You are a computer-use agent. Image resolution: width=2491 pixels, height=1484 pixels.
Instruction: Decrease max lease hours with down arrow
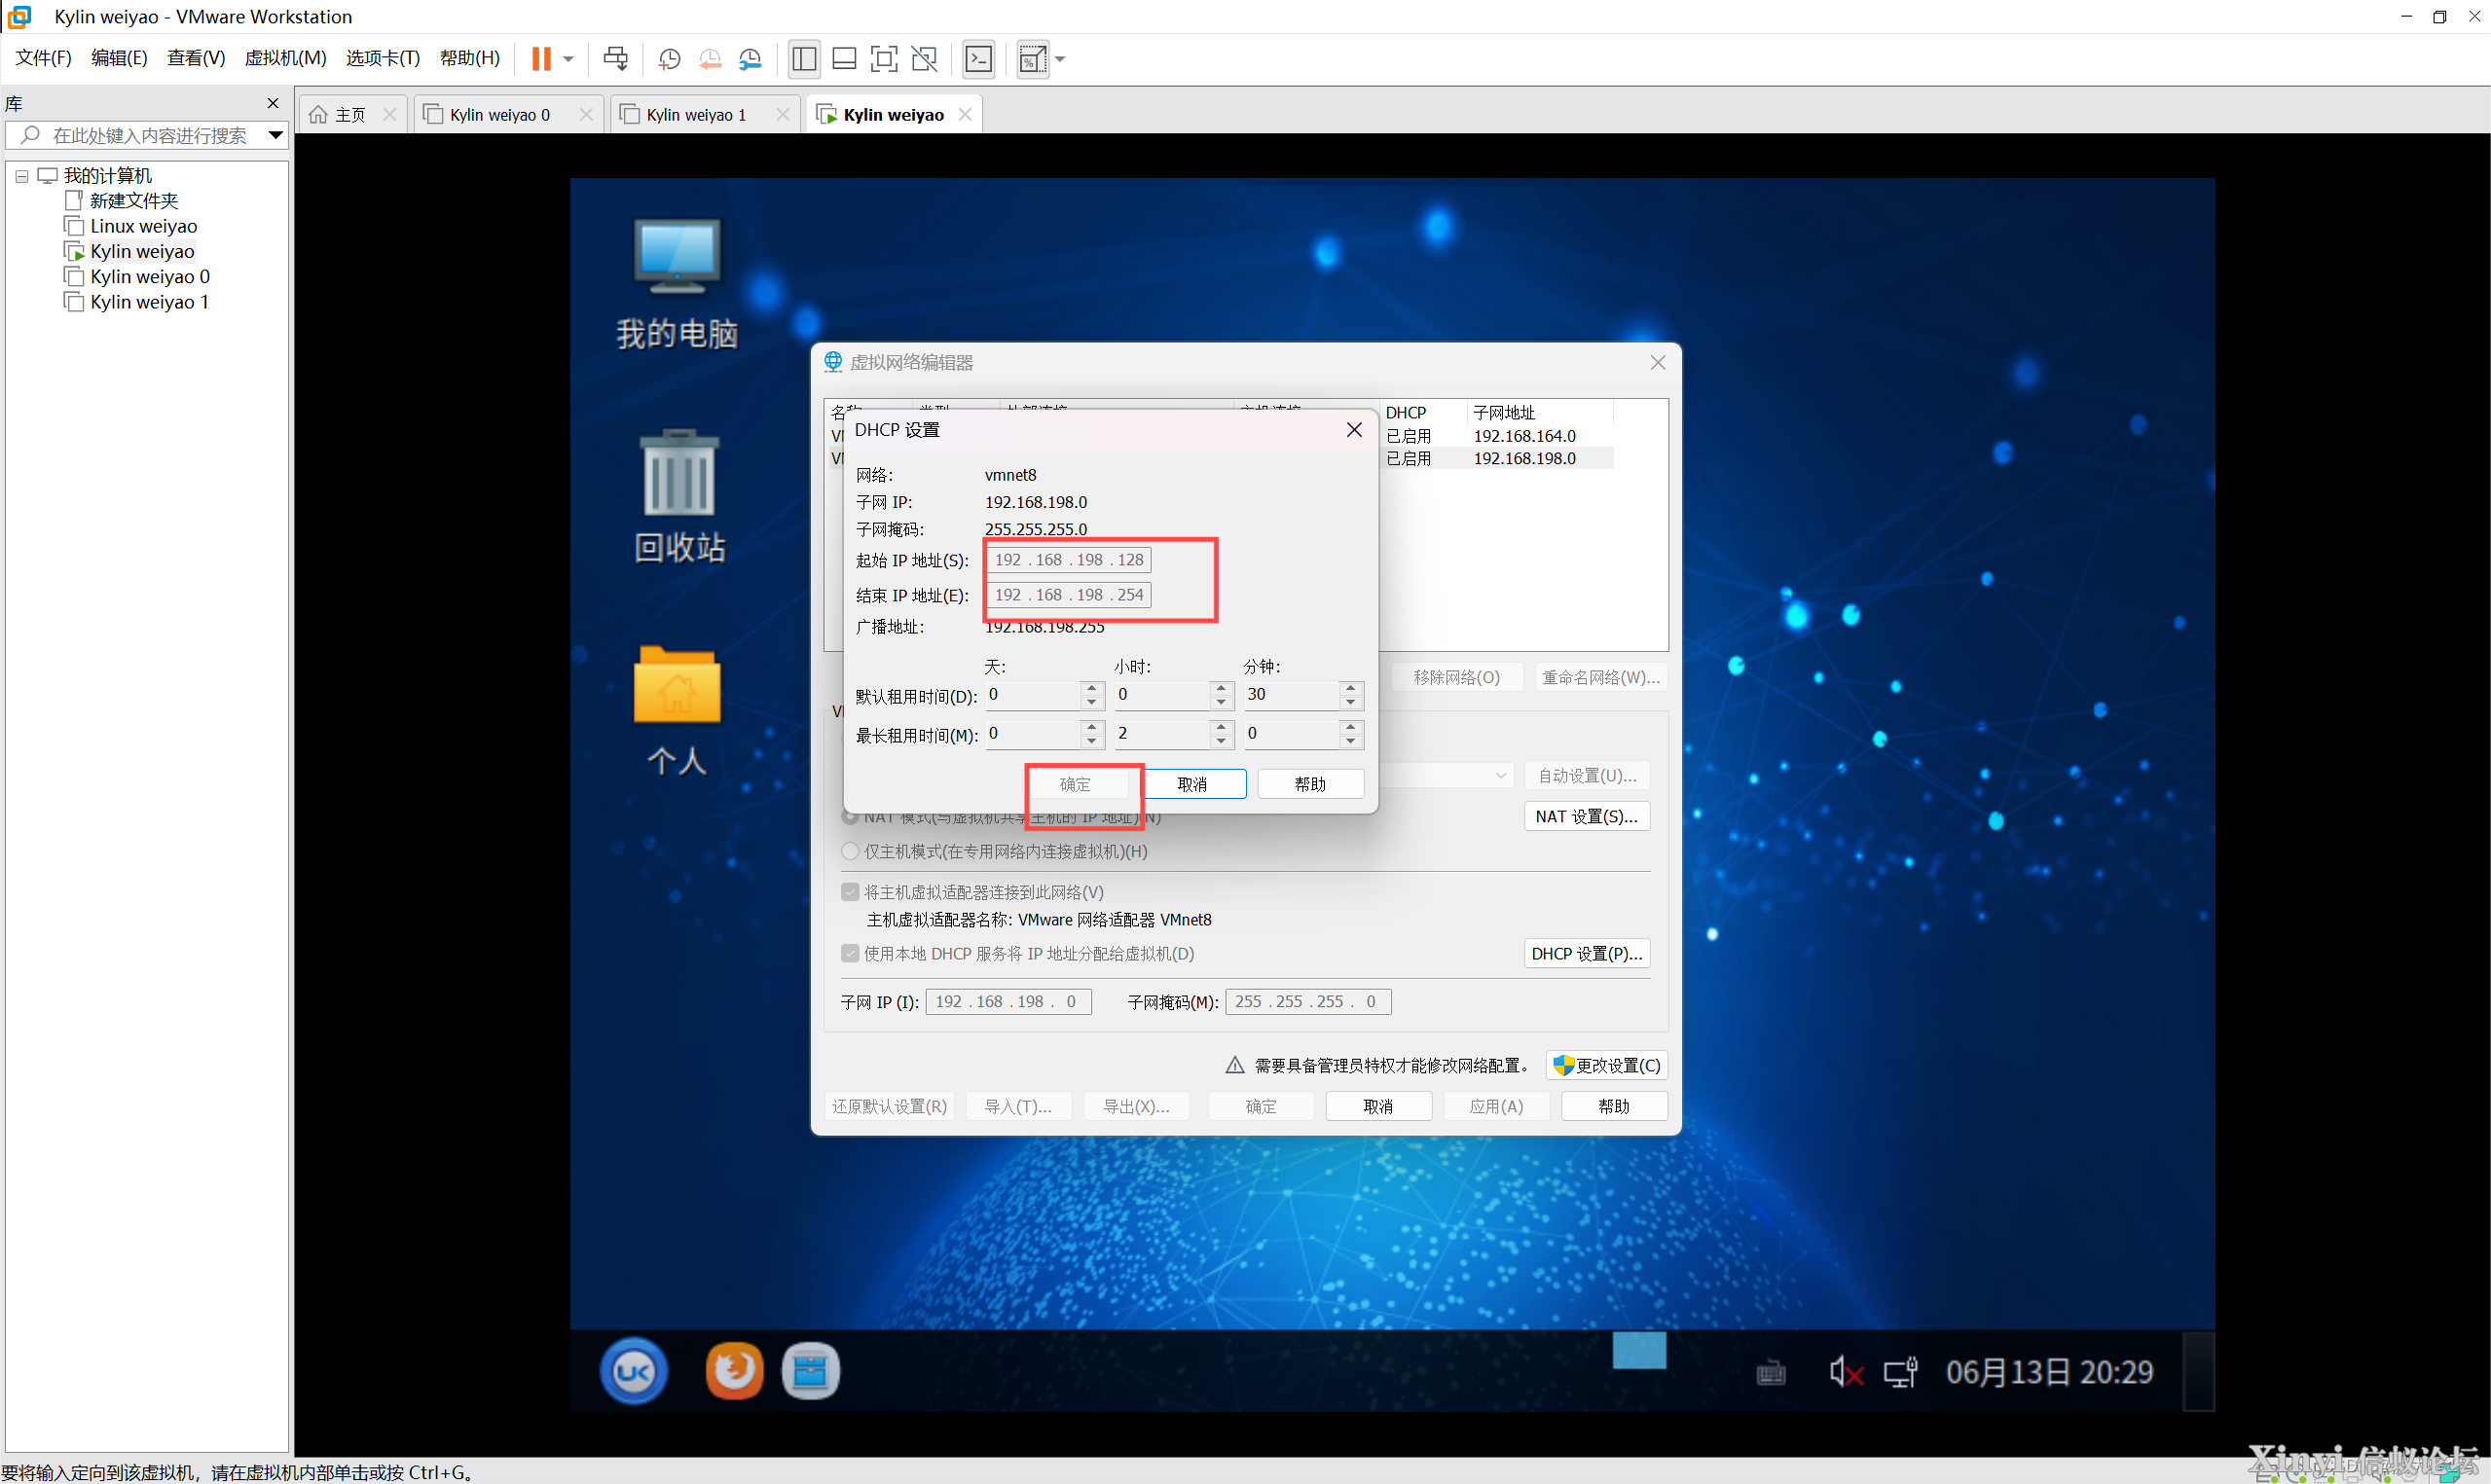click(1221, 742)
